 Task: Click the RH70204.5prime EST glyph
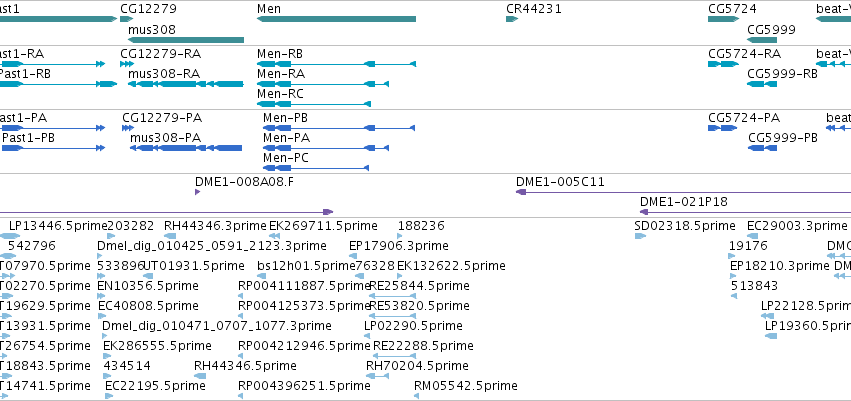click(x=377, y=376)
